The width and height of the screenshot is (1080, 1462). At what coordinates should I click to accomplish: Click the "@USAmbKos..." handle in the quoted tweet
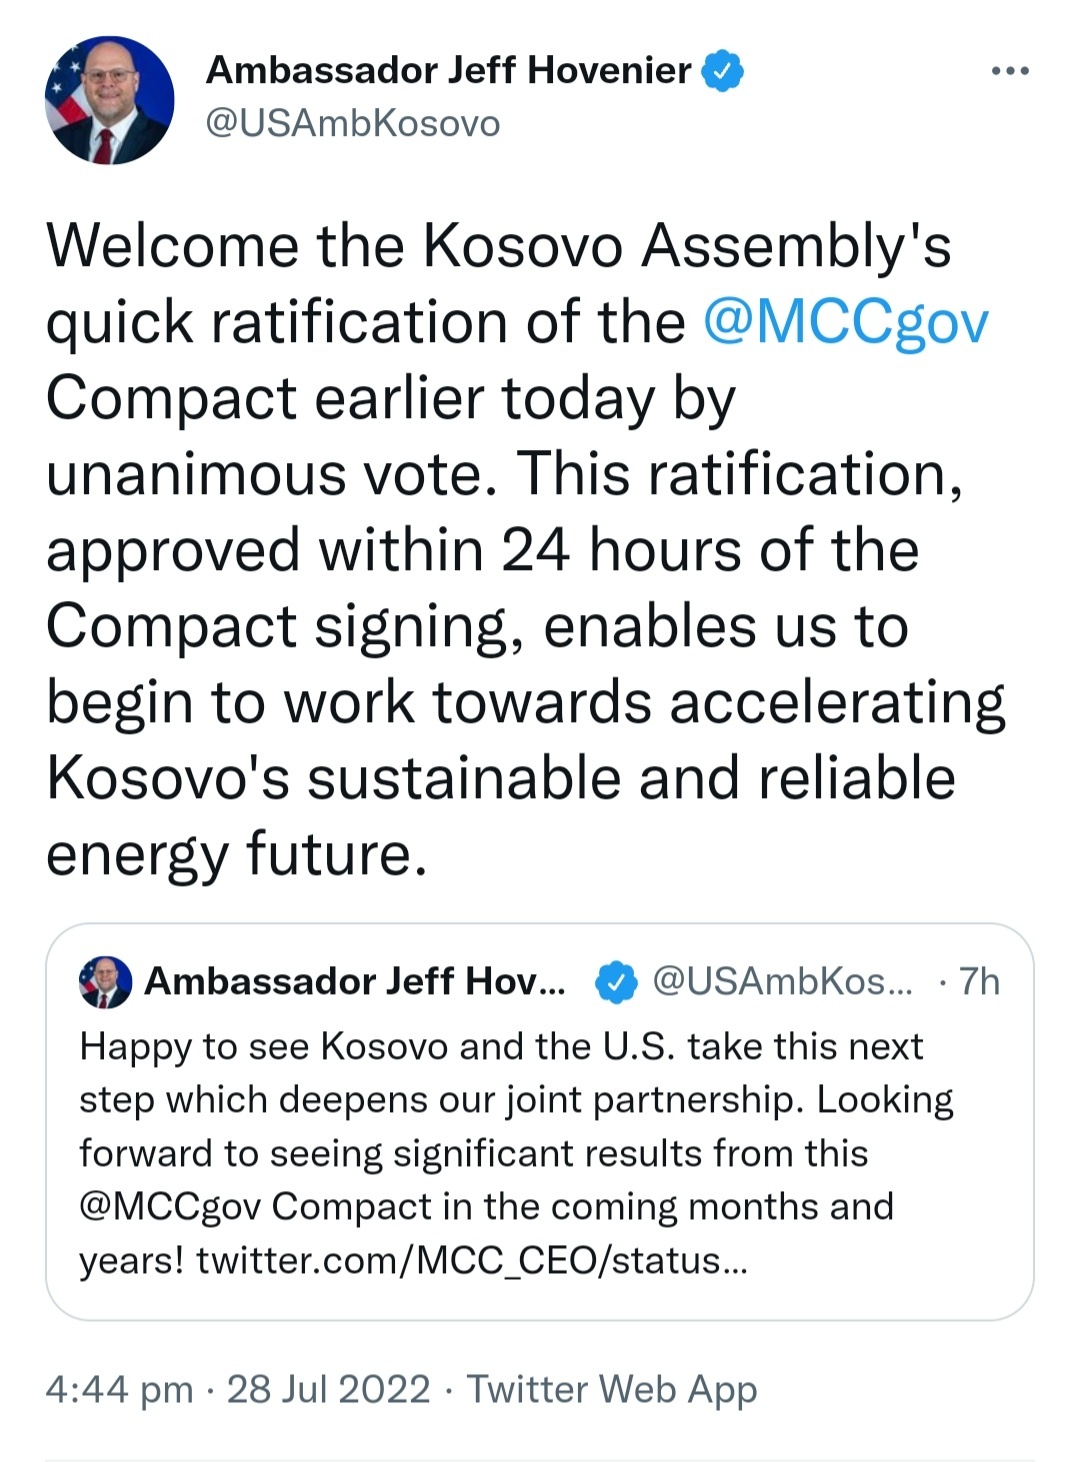(x=782, y=982)
